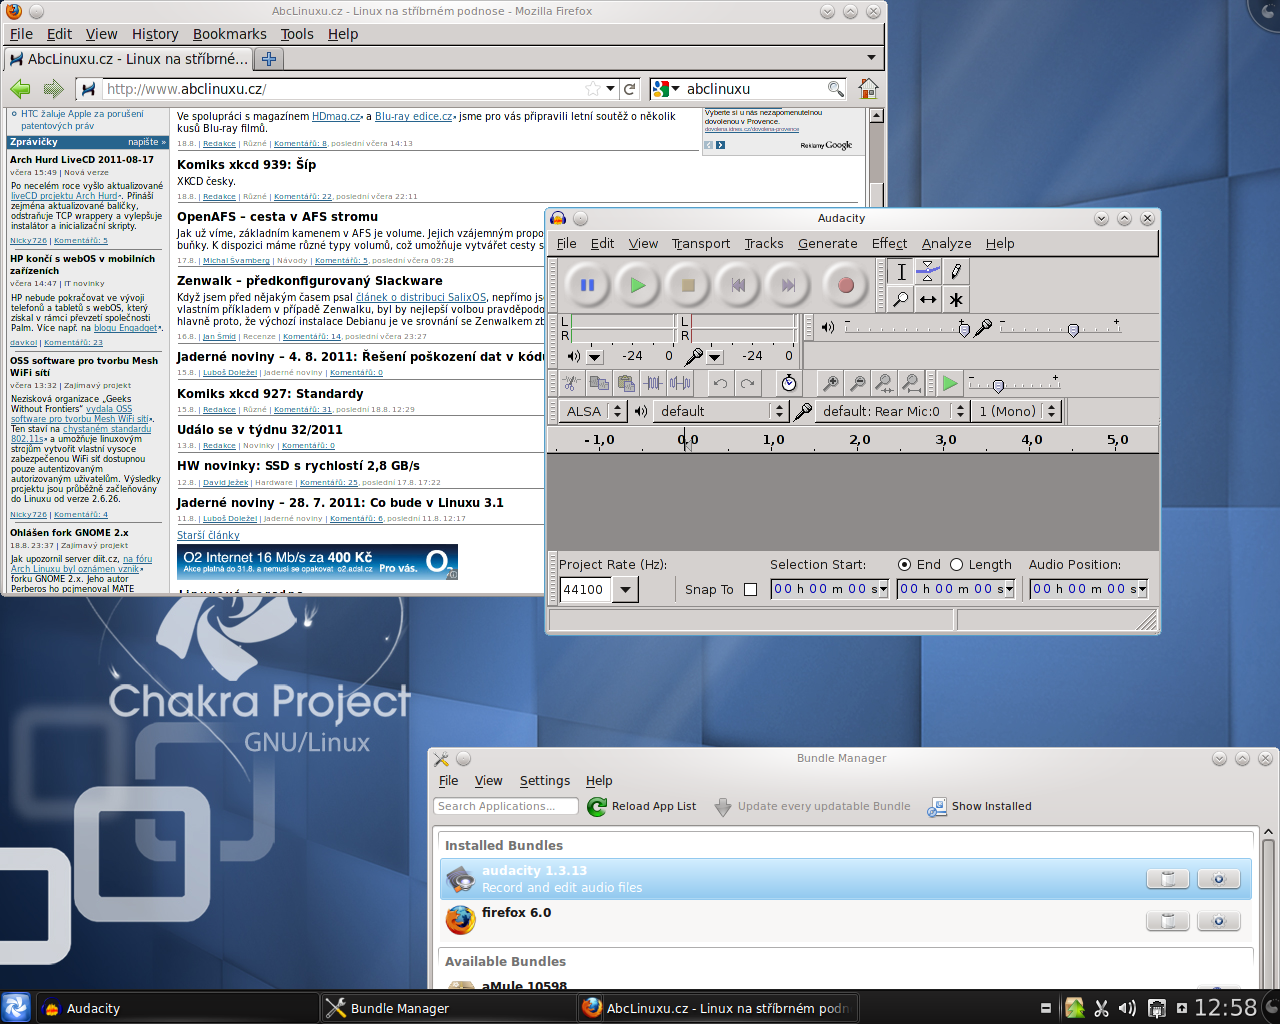This screenshot has width=1280, height=1024.
Task: Select the Time Shift tool
Action: [928, 299]
